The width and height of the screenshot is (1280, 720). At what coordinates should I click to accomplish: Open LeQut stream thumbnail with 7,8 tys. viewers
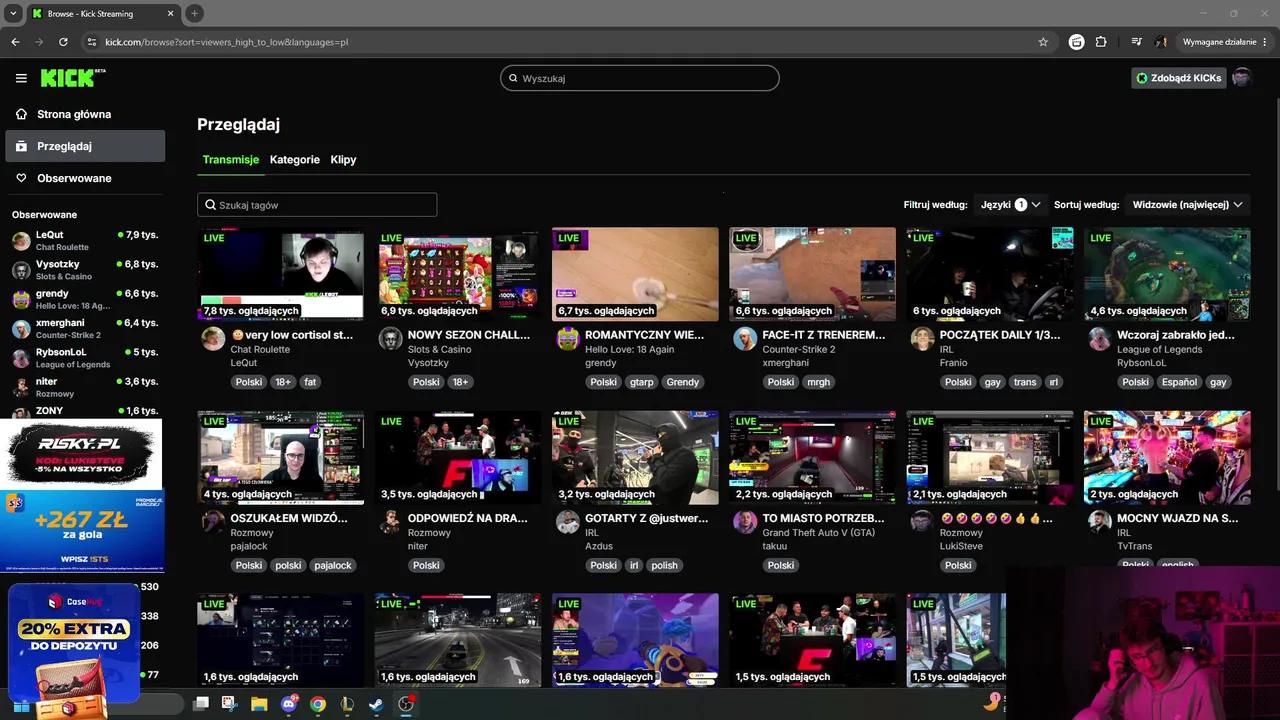tap(281, 274)
